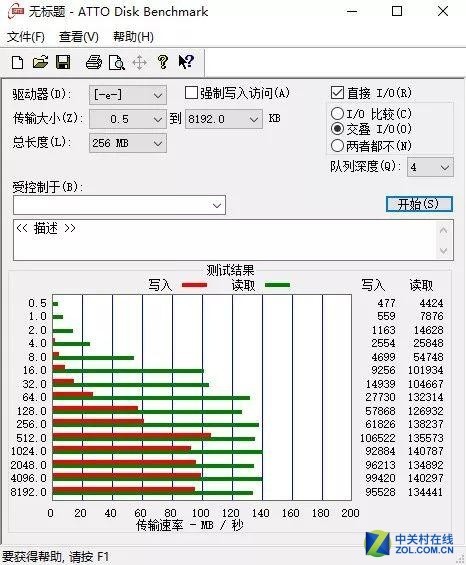Select the 两者都不(N) radio button
Viewport: 466px width, 565px height.
(337, 146)
